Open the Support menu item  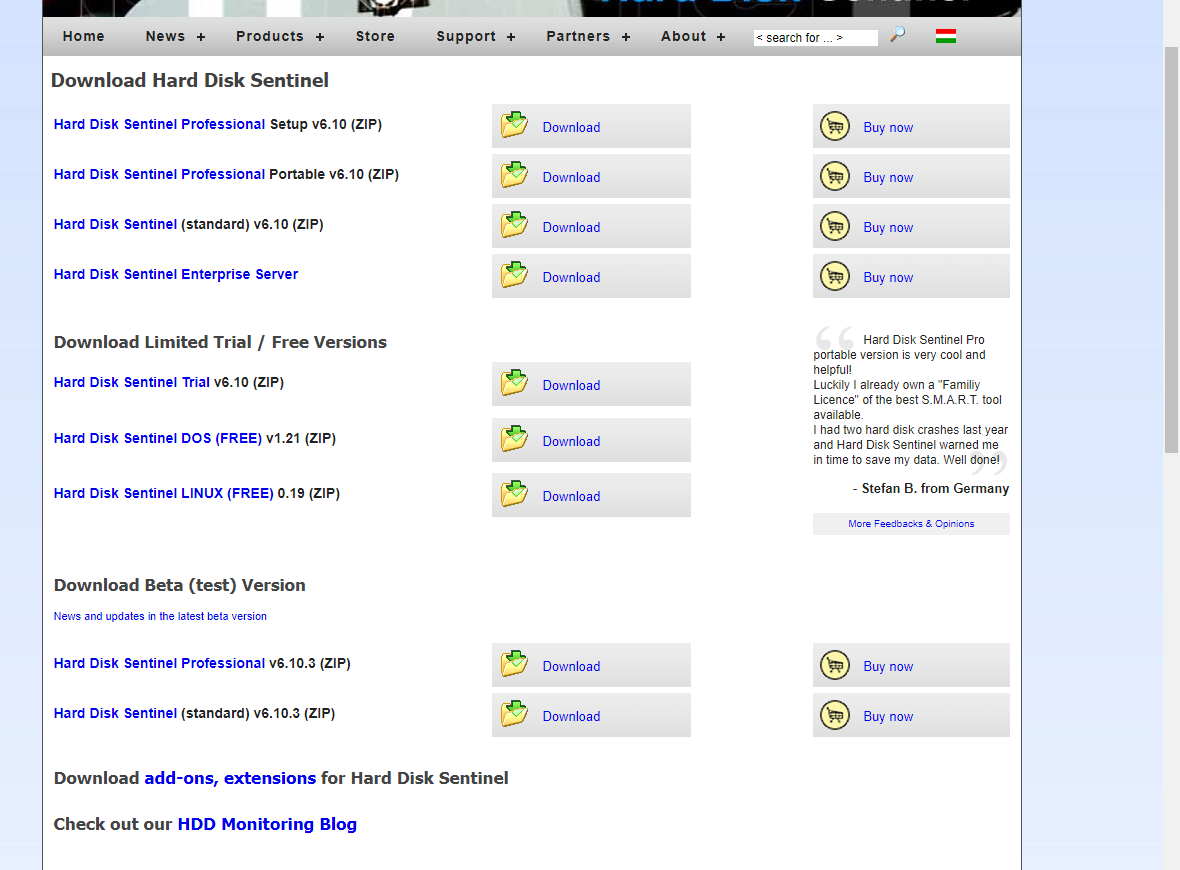coord(466,36)
